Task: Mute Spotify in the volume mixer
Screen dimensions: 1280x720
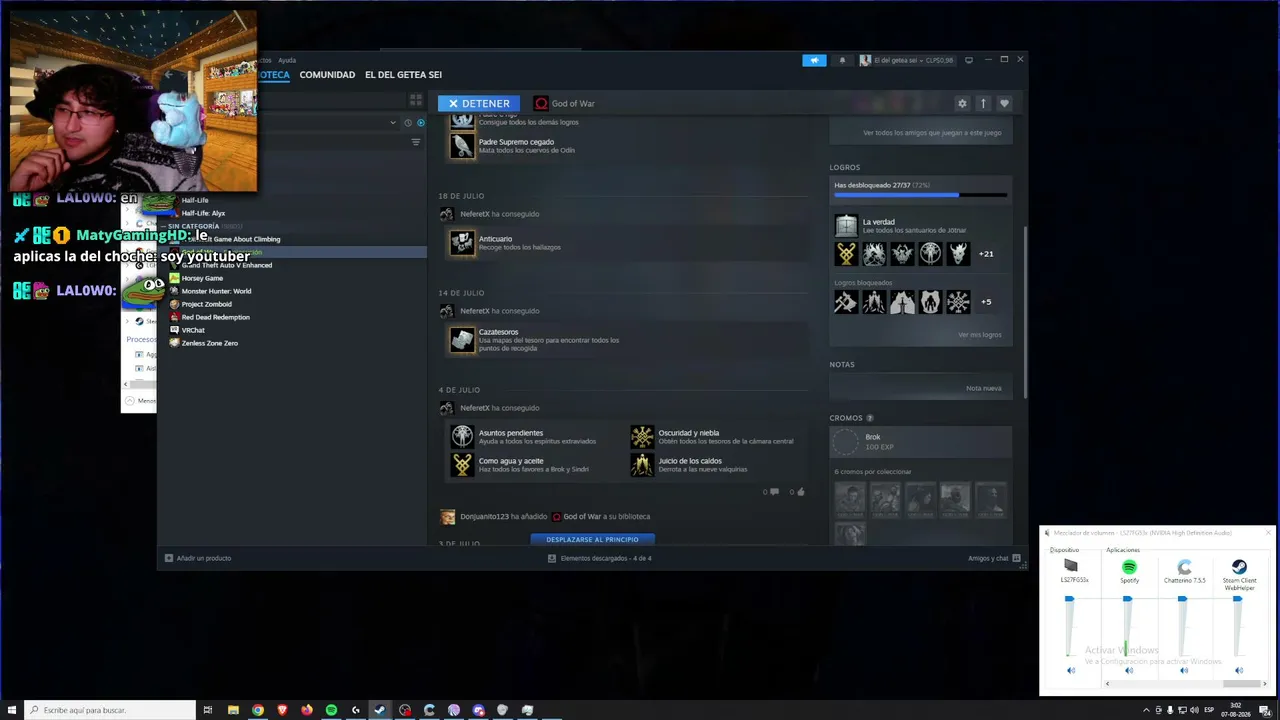Action: [1129, 670]
